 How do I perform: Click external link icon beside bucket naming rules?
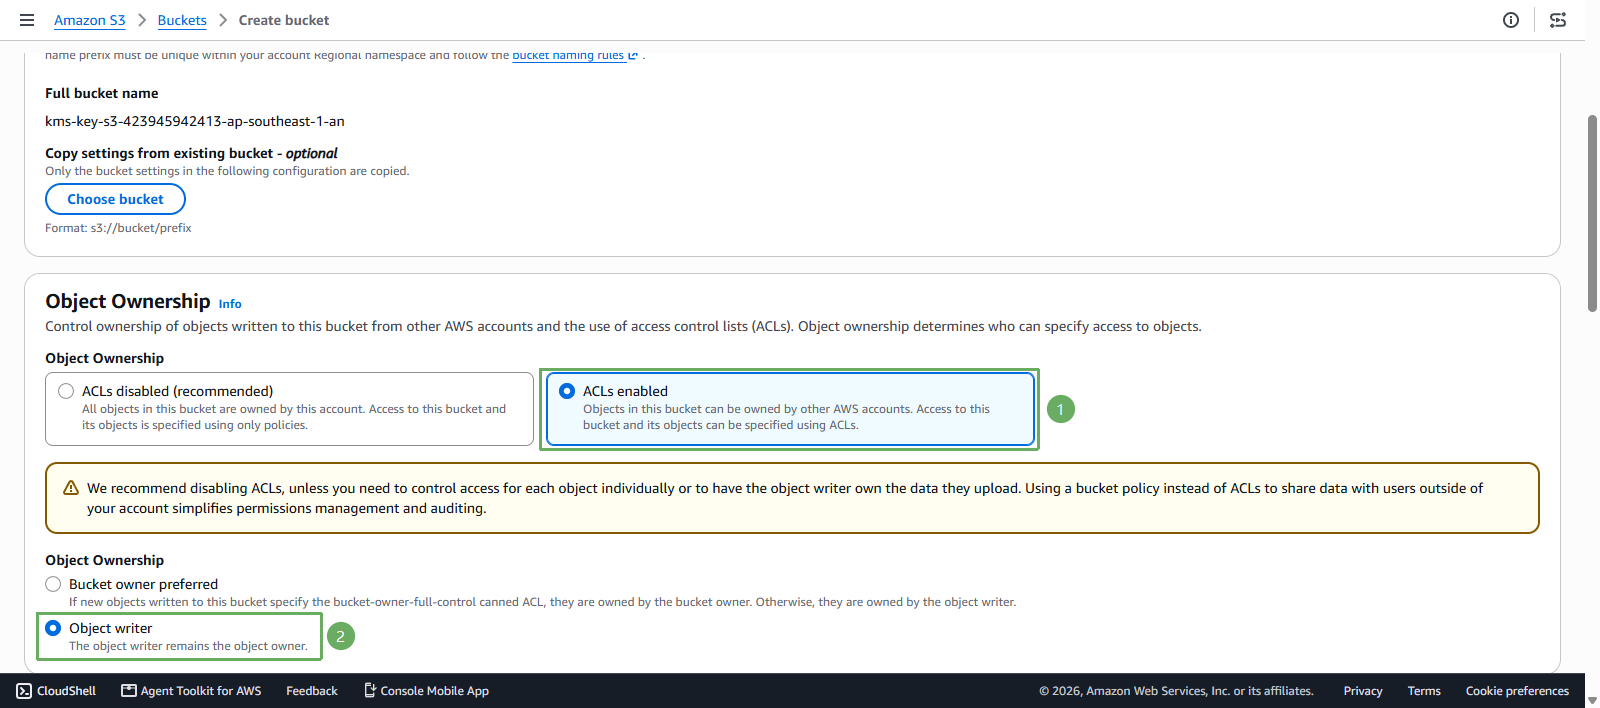(633, 56)
